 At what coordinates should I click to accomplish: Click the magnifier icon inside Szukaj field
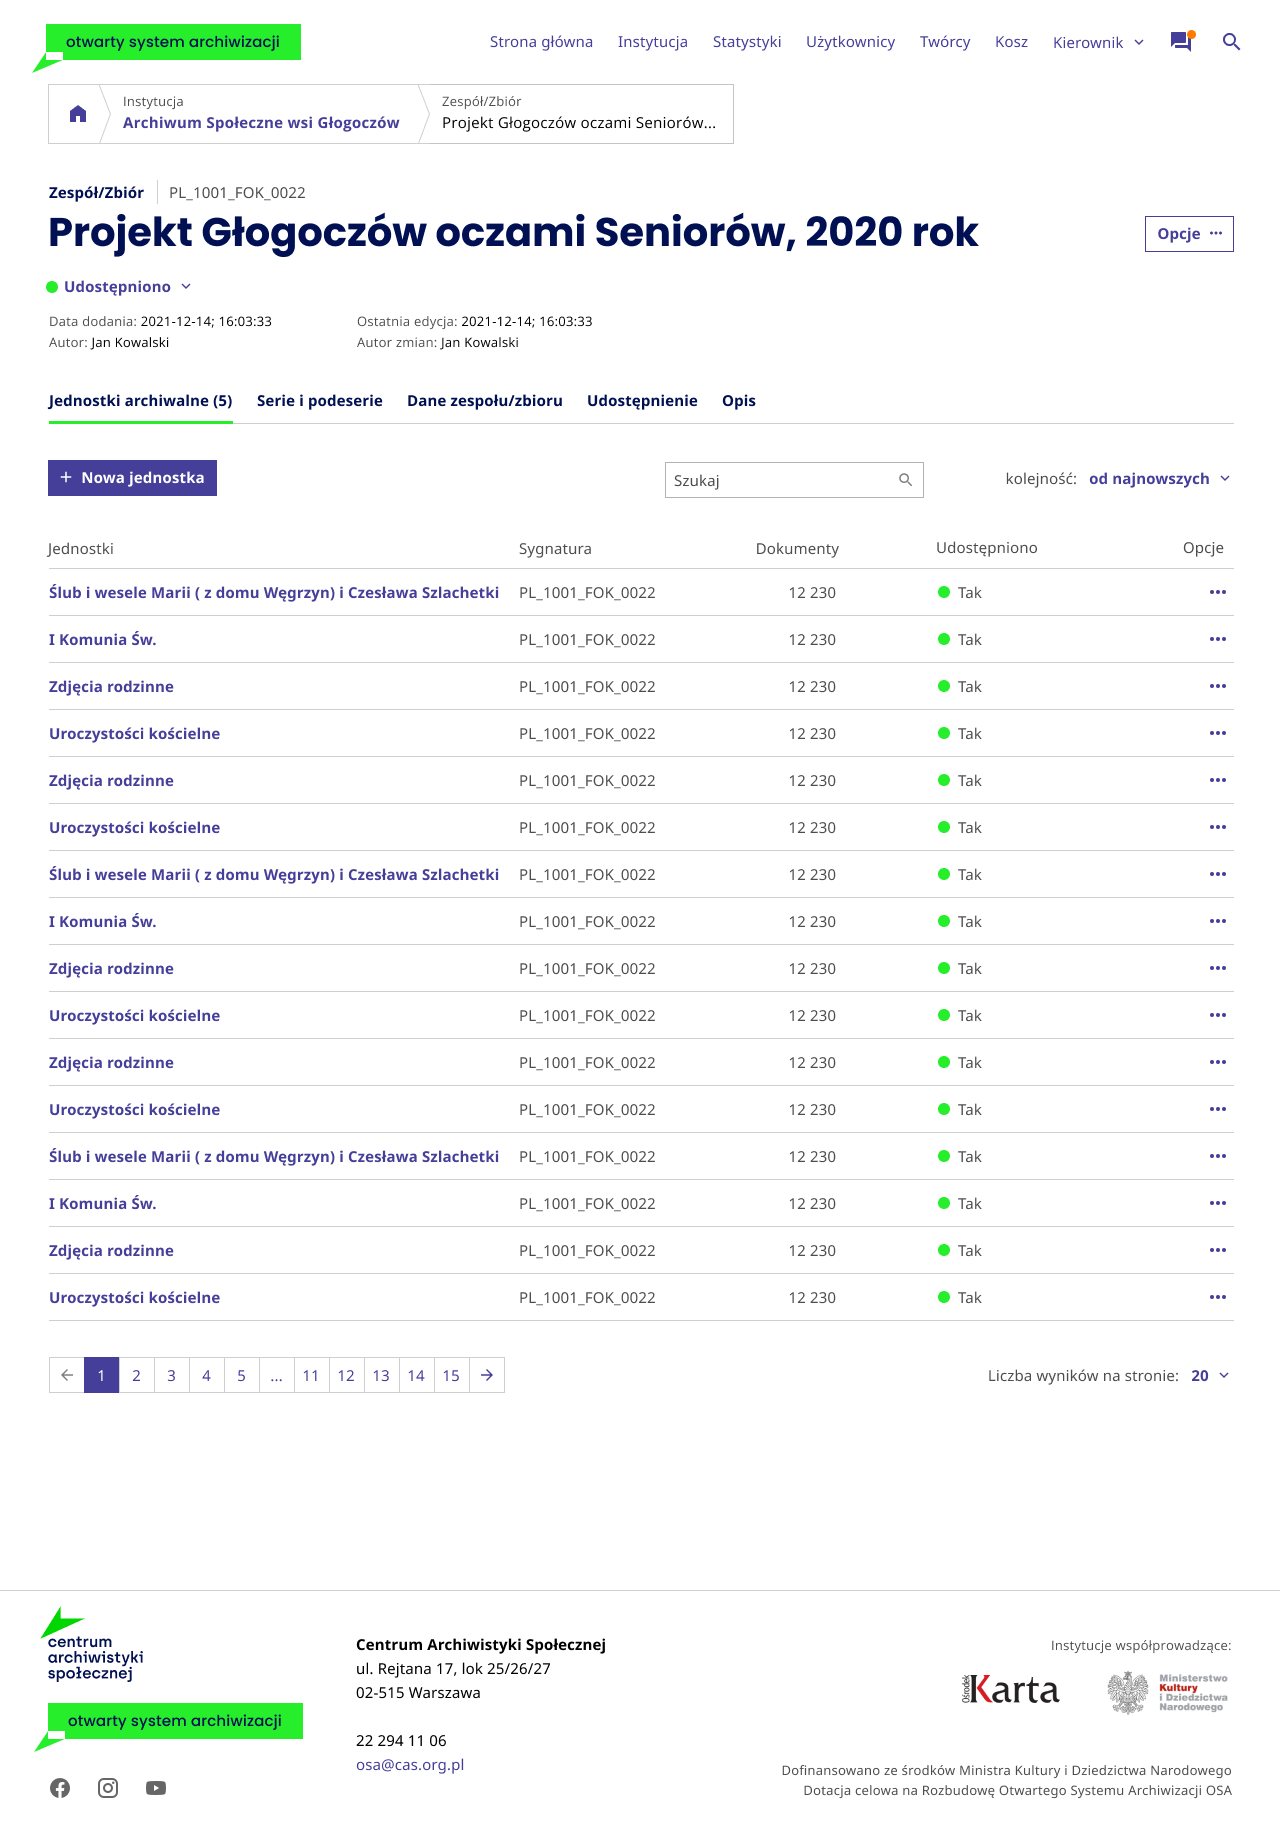point(905,480)
